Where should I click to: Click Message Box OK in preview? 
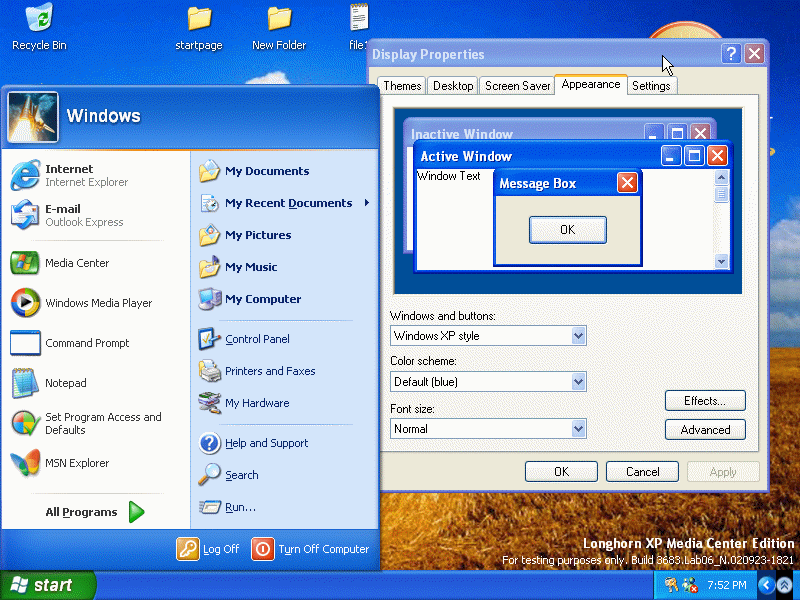pos(568,230)
